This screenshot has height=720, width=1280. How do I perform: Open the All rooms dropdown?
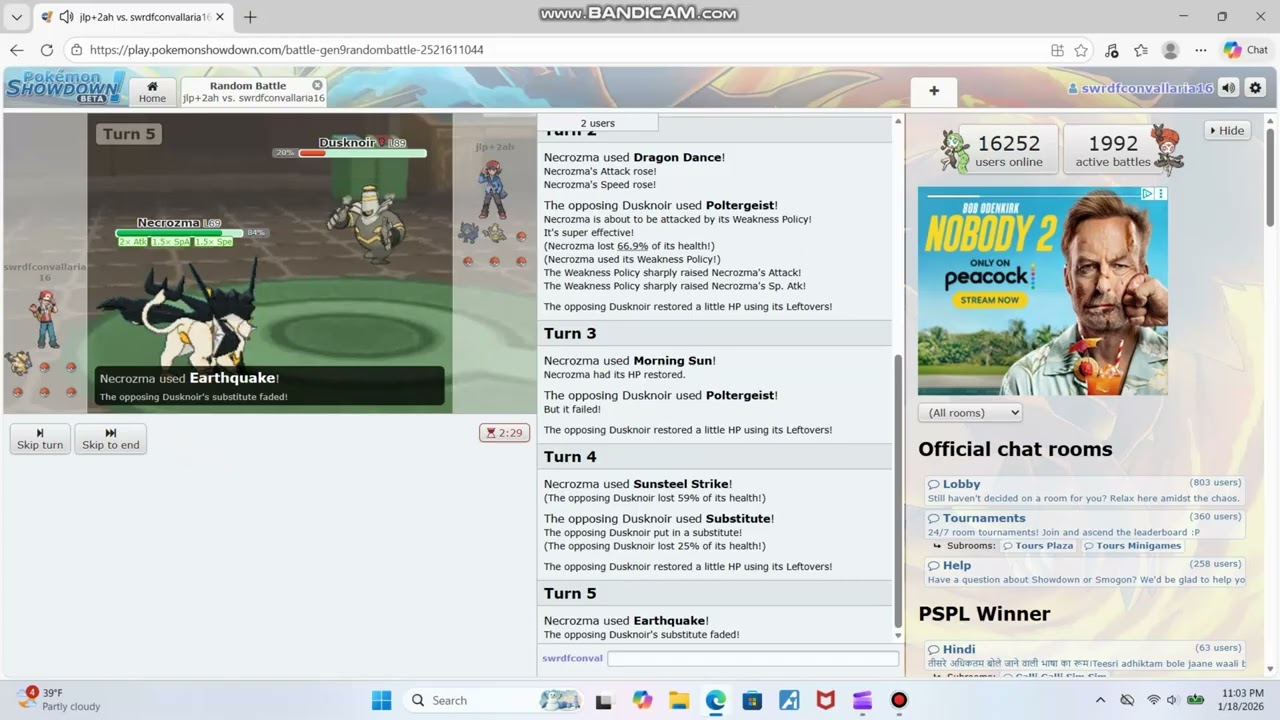tap(970, 413)
